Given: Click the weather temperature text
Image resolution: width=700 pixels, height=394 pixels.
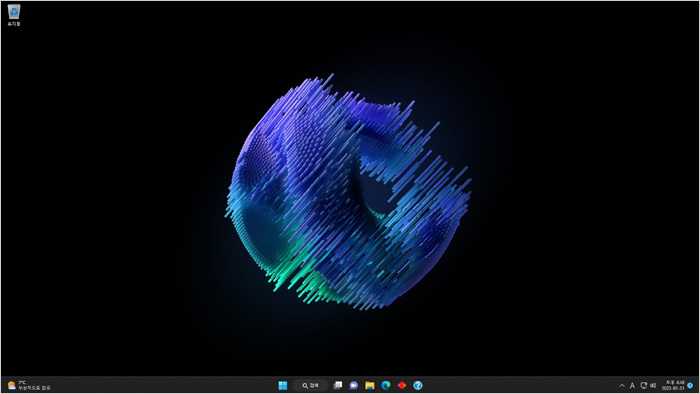Looking at the screenshot, I should tap(22, 383).
